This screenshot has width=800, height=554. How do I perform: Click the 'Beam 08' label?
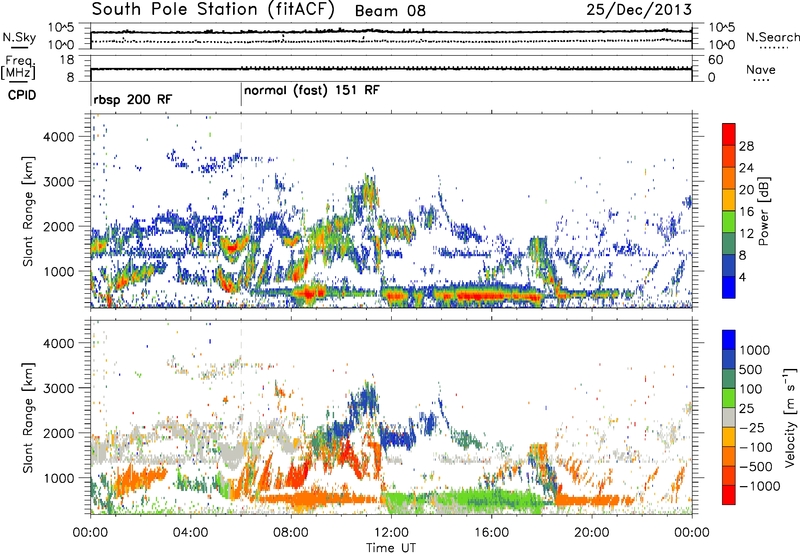click(x=390, y=11)
